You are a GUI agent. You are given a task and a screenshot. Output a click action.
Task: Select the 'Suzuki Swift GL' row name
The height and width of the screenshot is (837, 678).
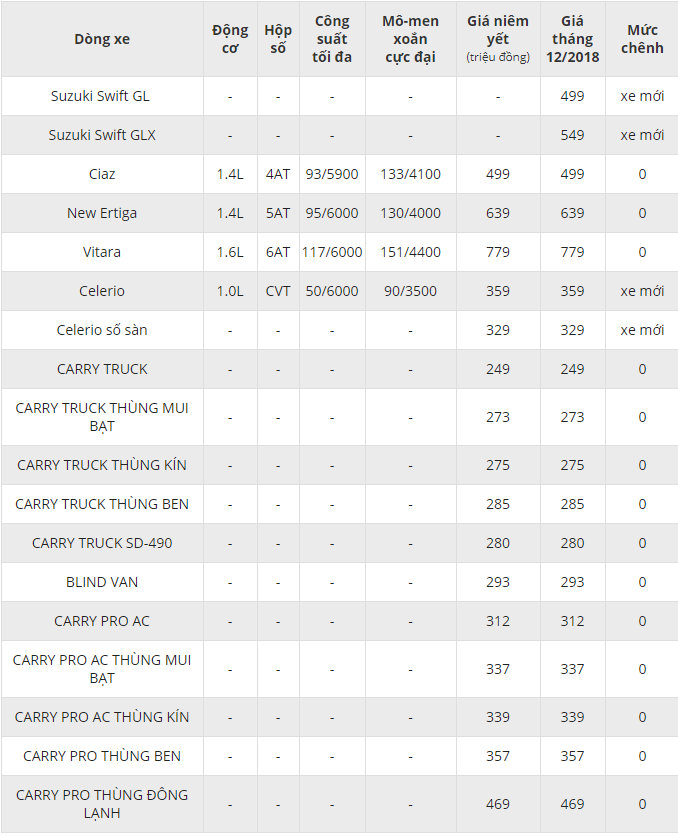pos(102,96)
